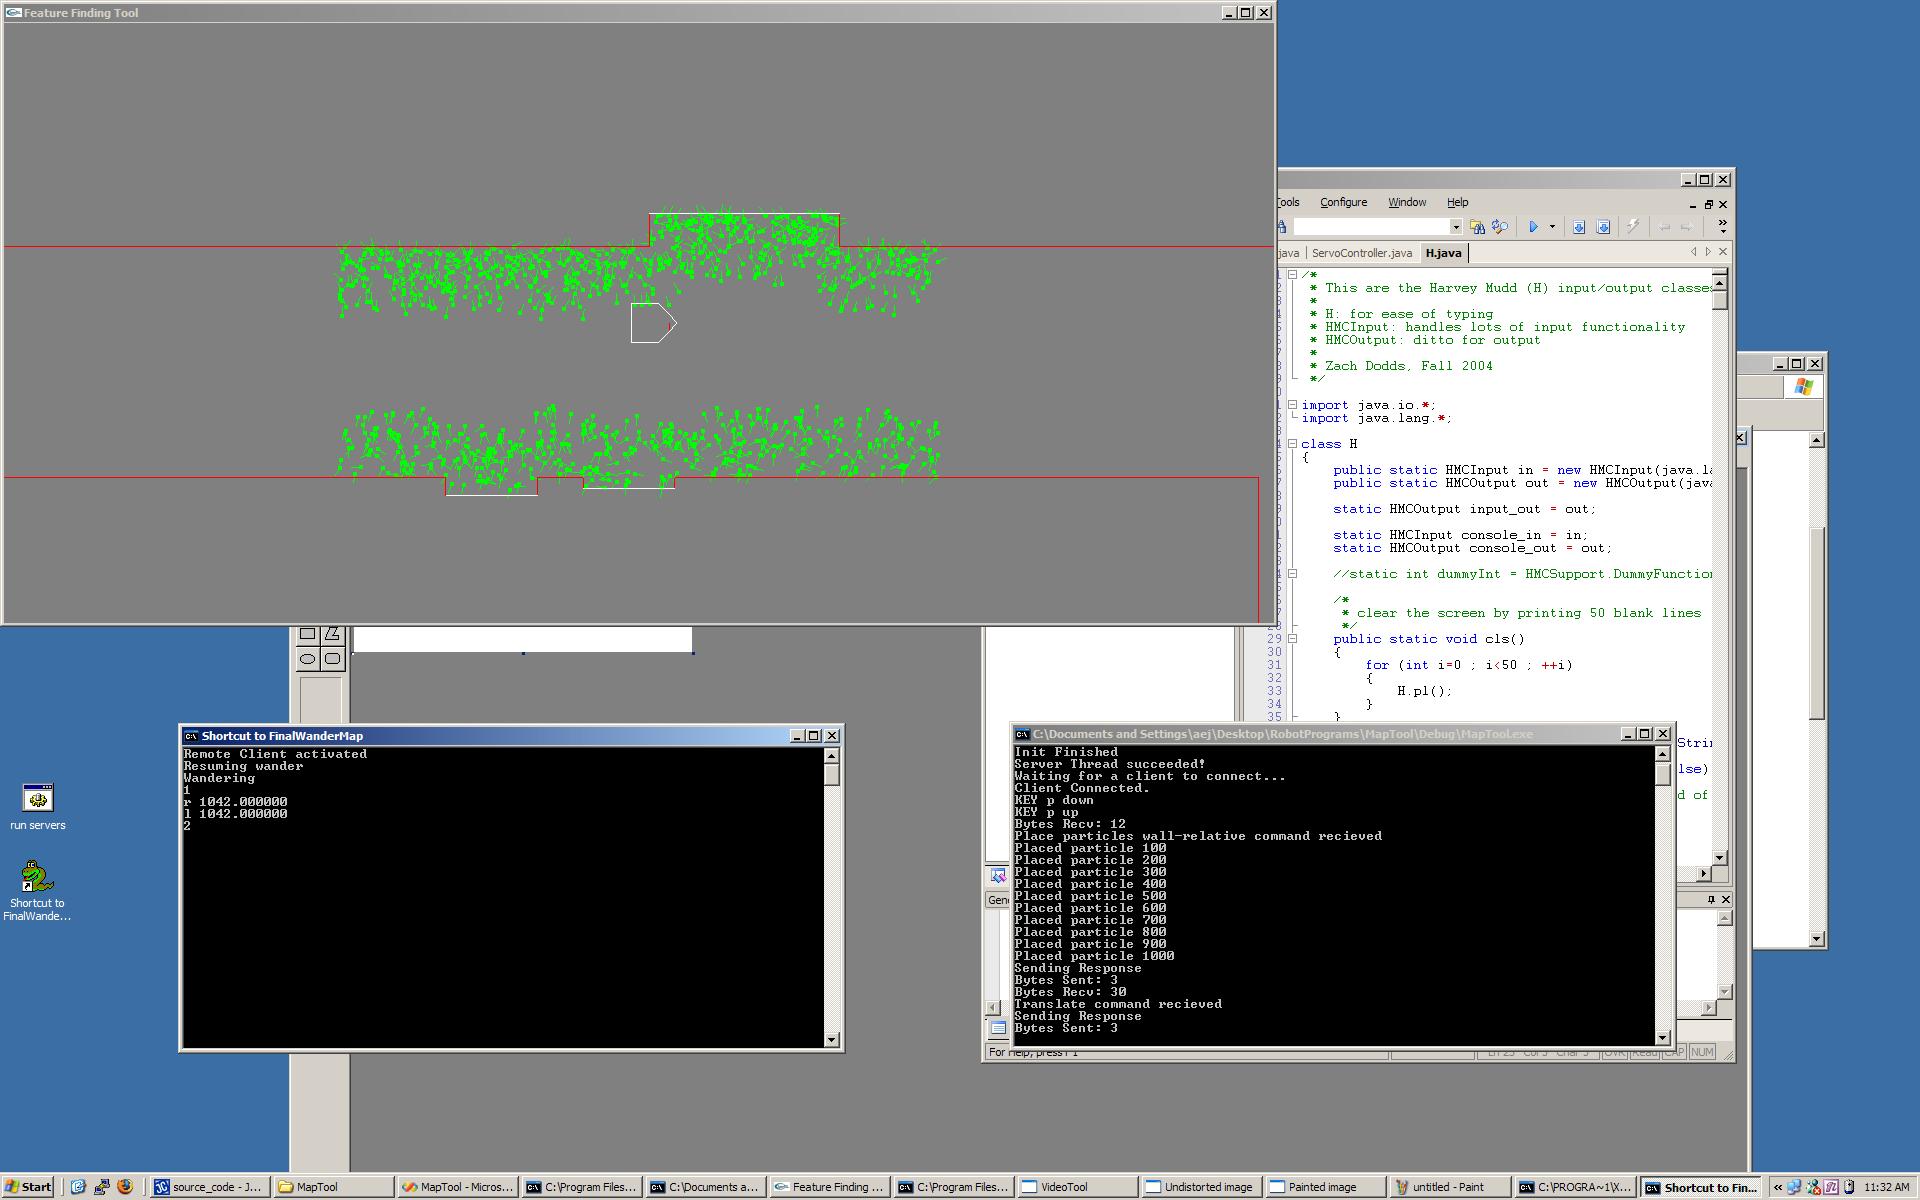Launch Firefox from Quick Launch
1920x1200 pixels.
pos(125,1187)
